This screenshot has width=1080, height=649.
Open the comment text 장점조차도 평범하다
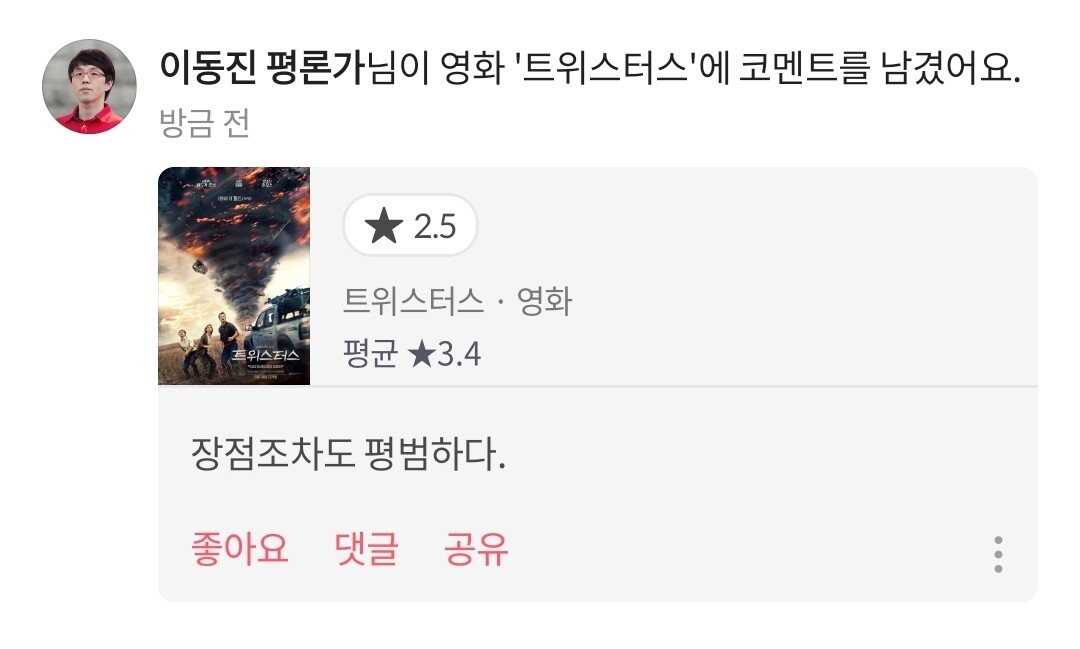(349, 454)
